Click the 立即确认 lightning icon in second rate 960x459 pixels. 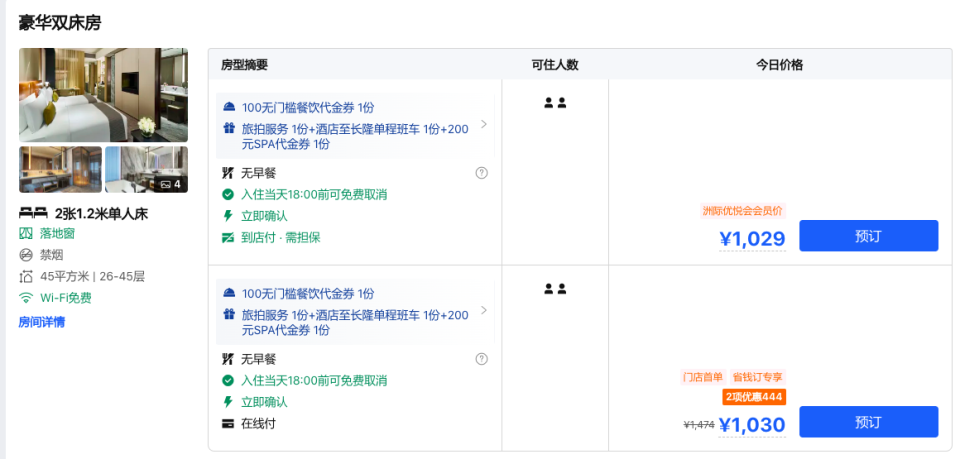[x=228, y=402]
